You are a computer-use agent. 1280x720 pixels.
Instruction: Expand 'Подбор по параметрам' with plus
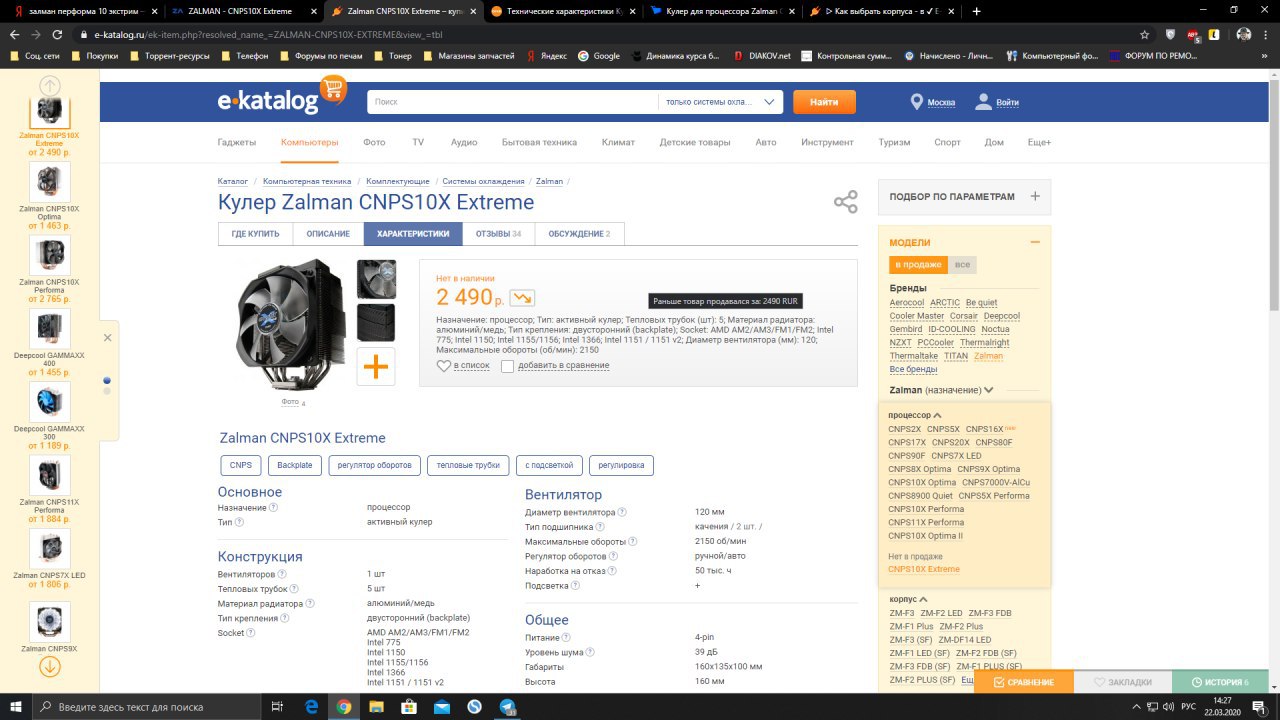pos(1035,197)
